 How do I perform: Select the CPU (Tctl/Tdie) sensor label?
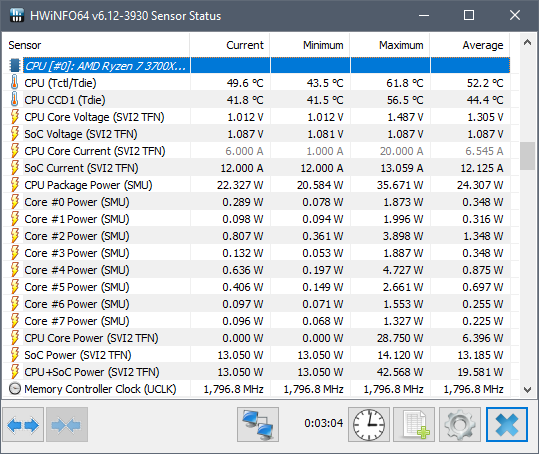(x=60, y=83)
